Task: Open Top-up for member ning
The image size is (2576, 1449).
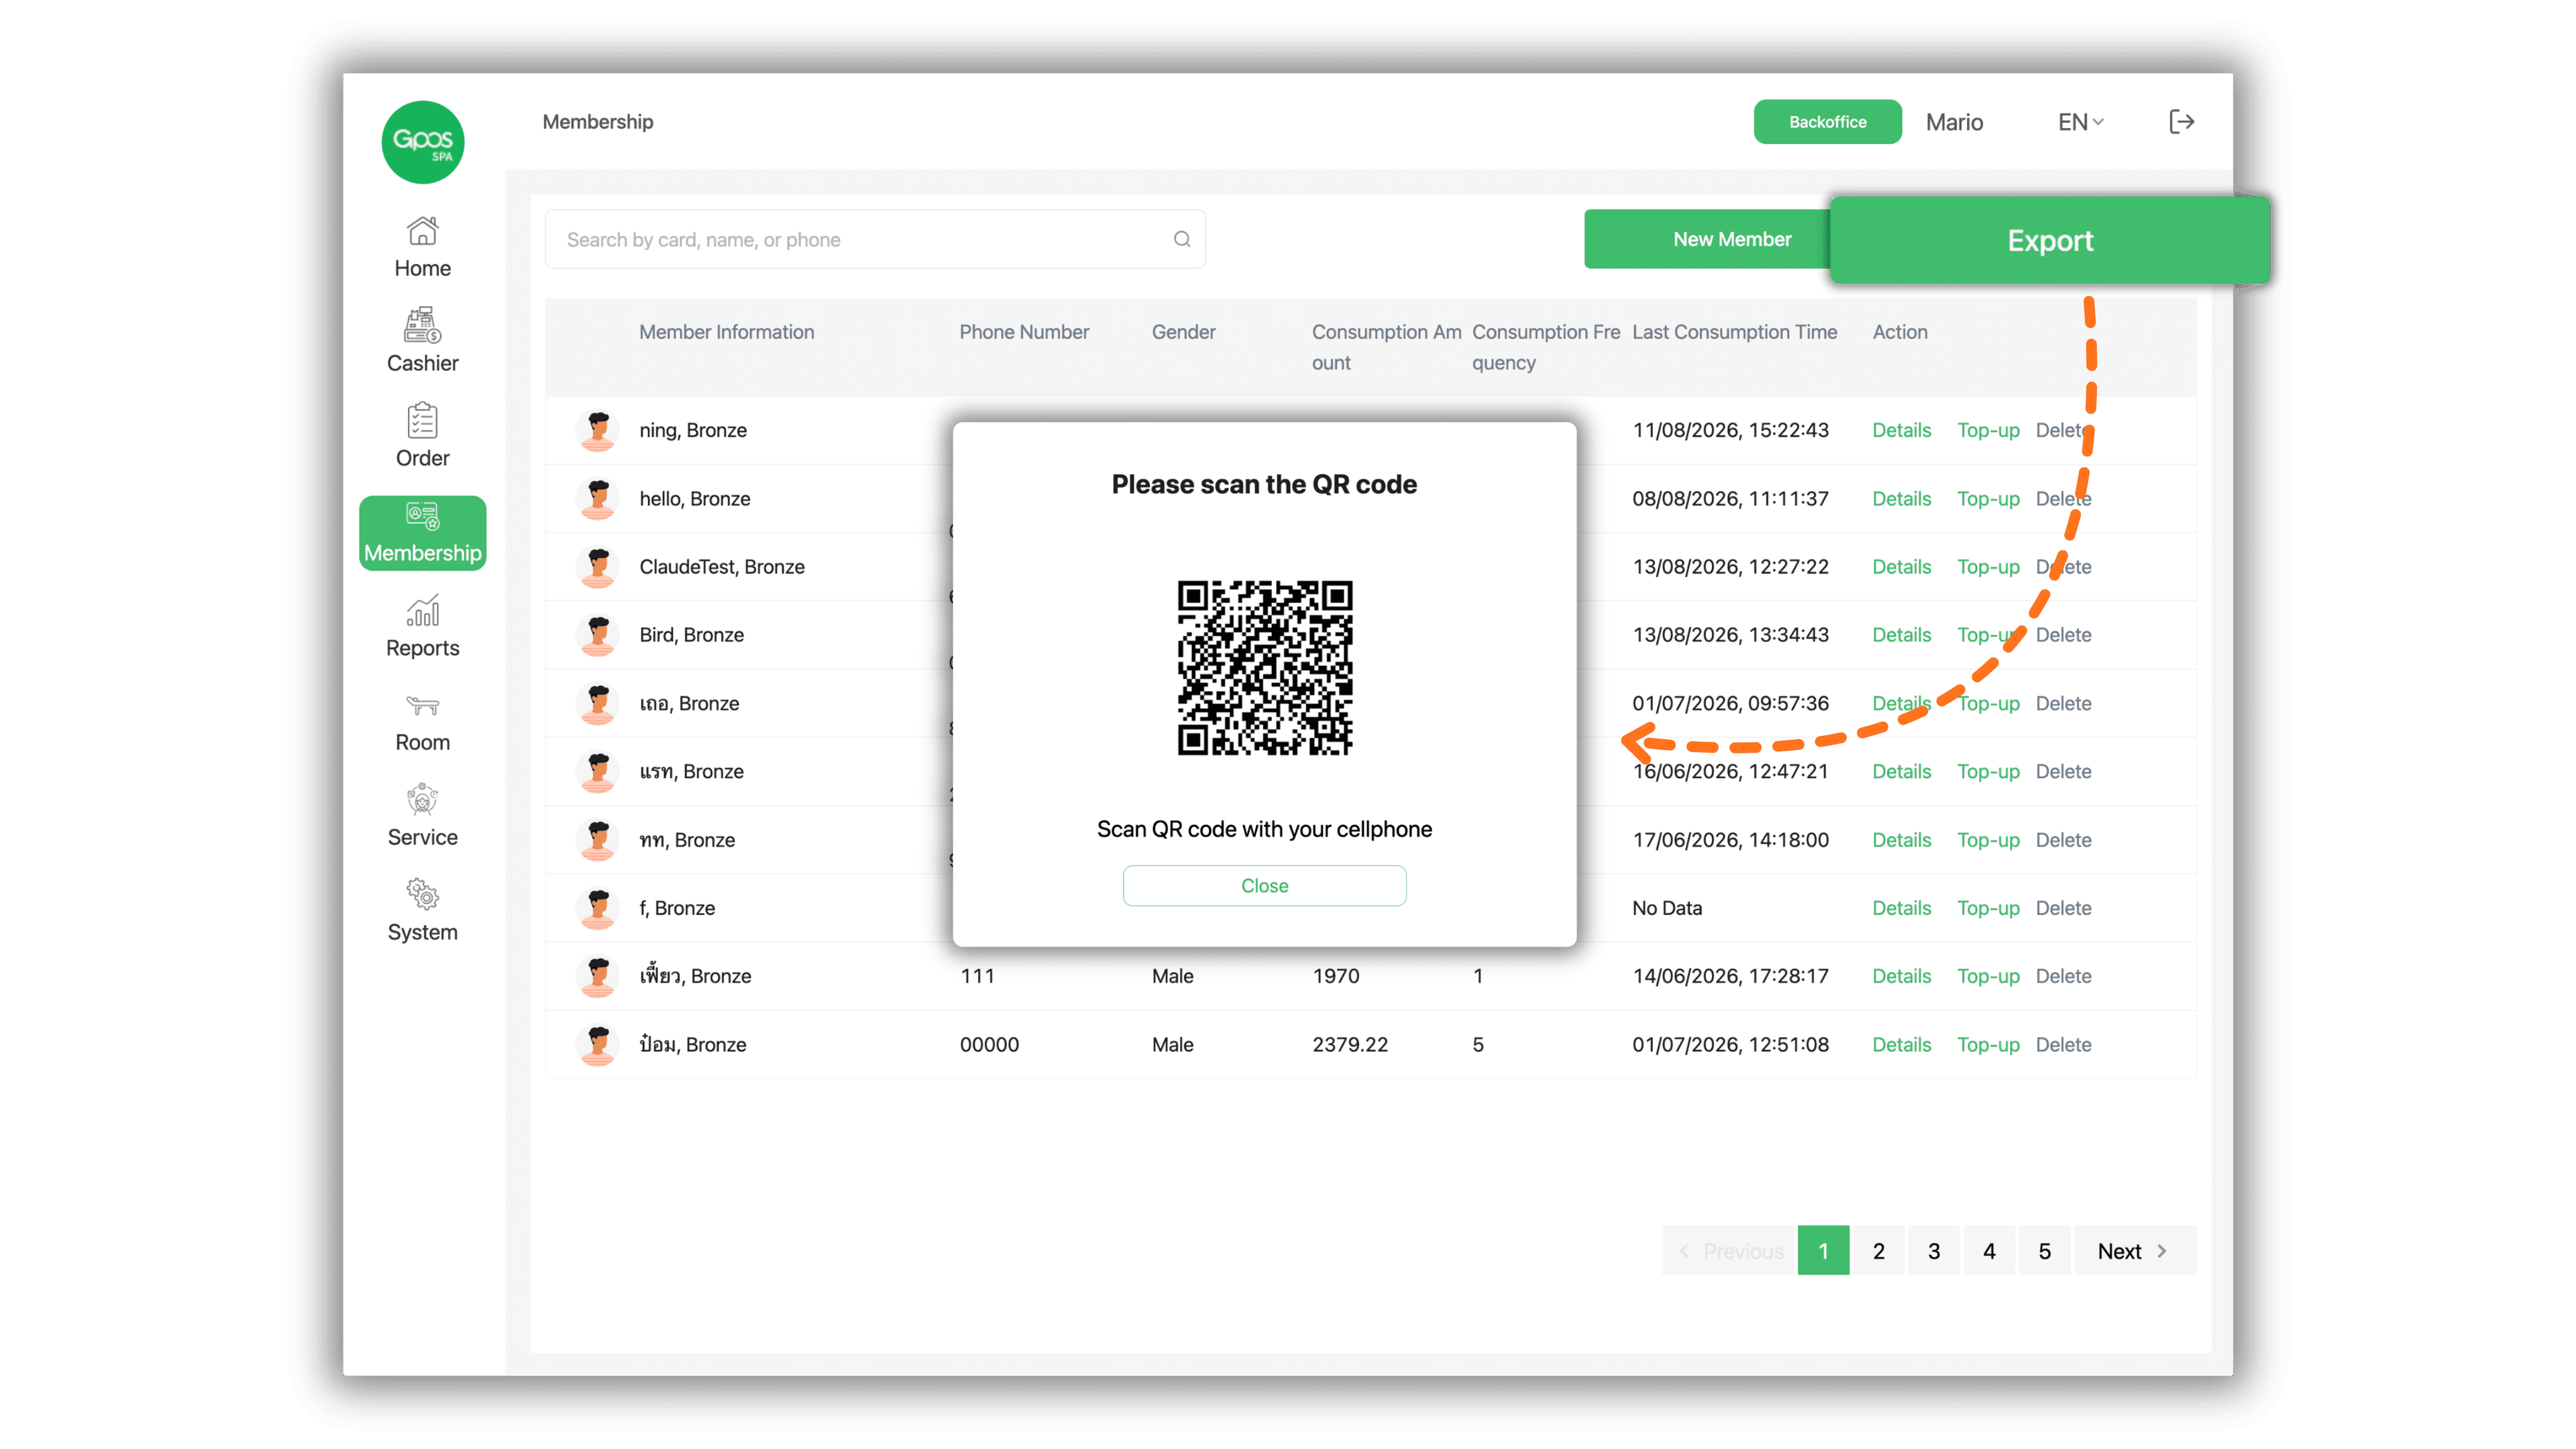Action: point(1988,430)
